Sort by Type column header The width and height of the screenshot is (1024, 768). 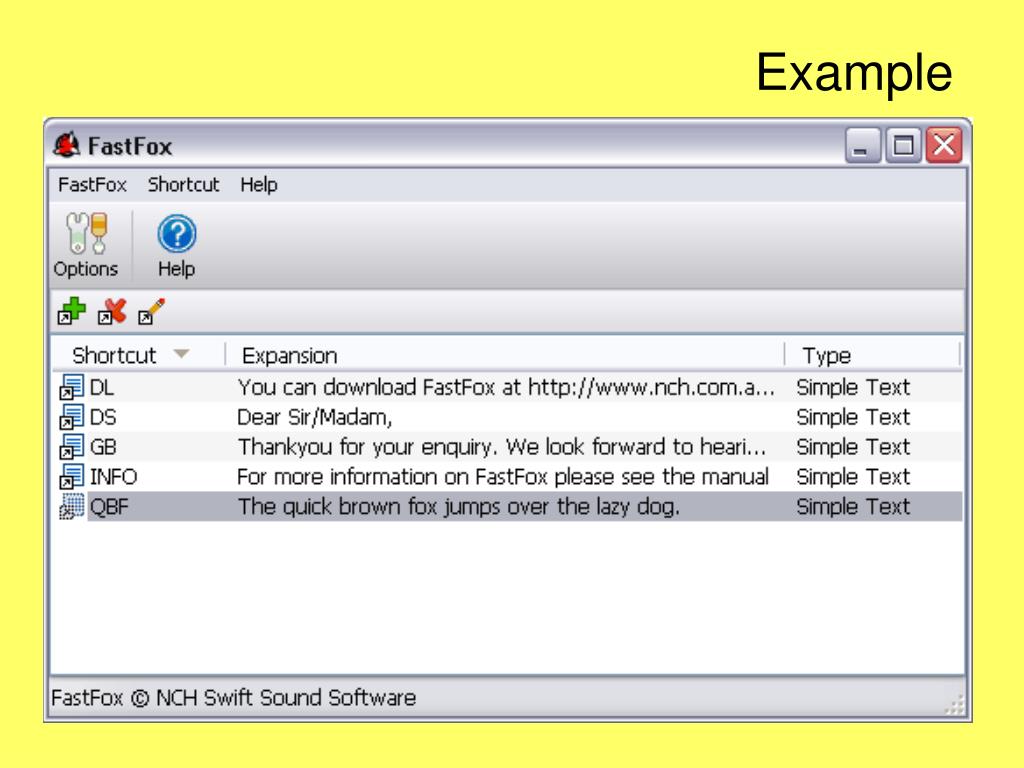coord(872,355)
